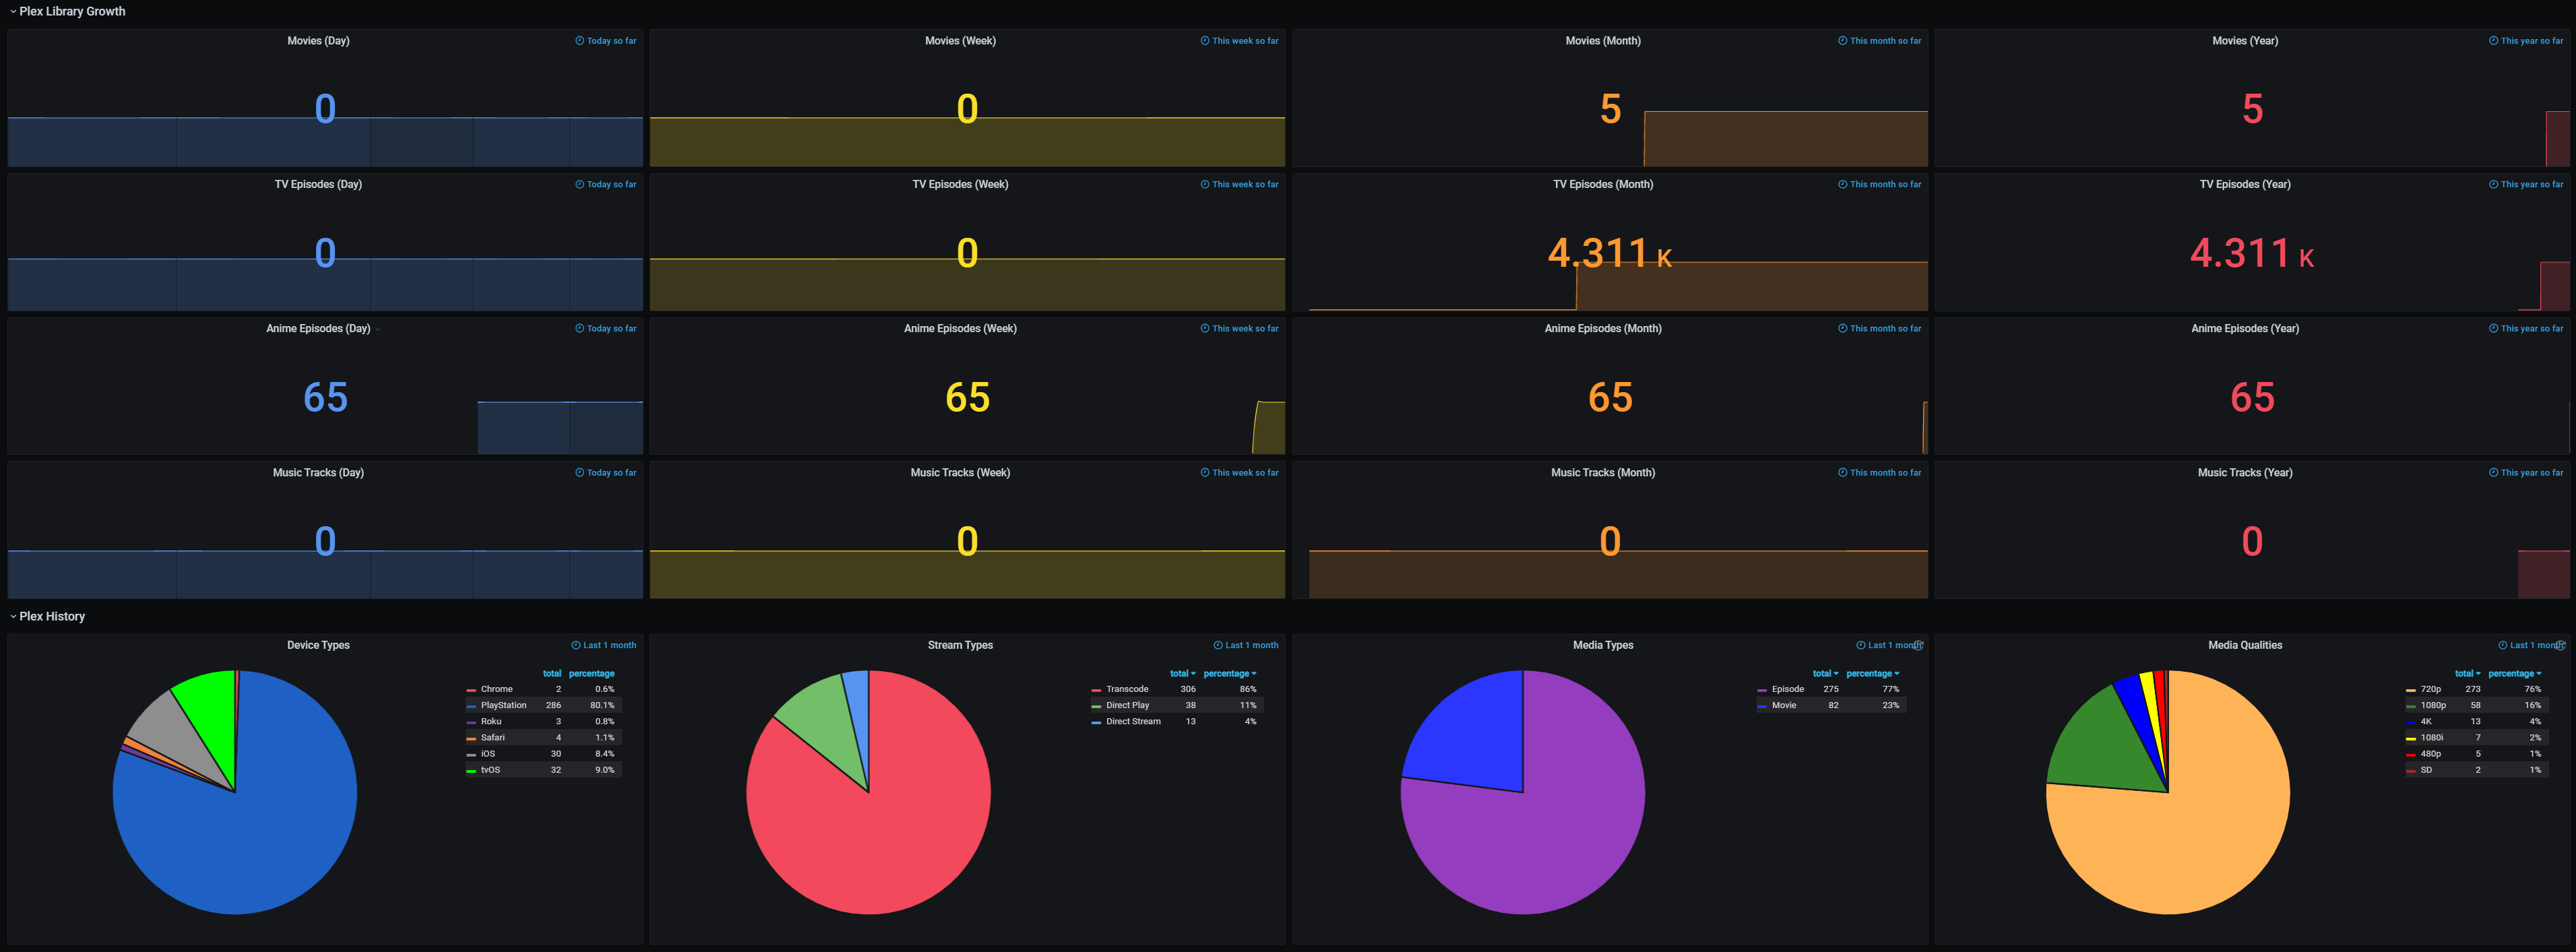
Task: Collapse the Plex History row
Action: pyautogui.click(x=51, y=616)
